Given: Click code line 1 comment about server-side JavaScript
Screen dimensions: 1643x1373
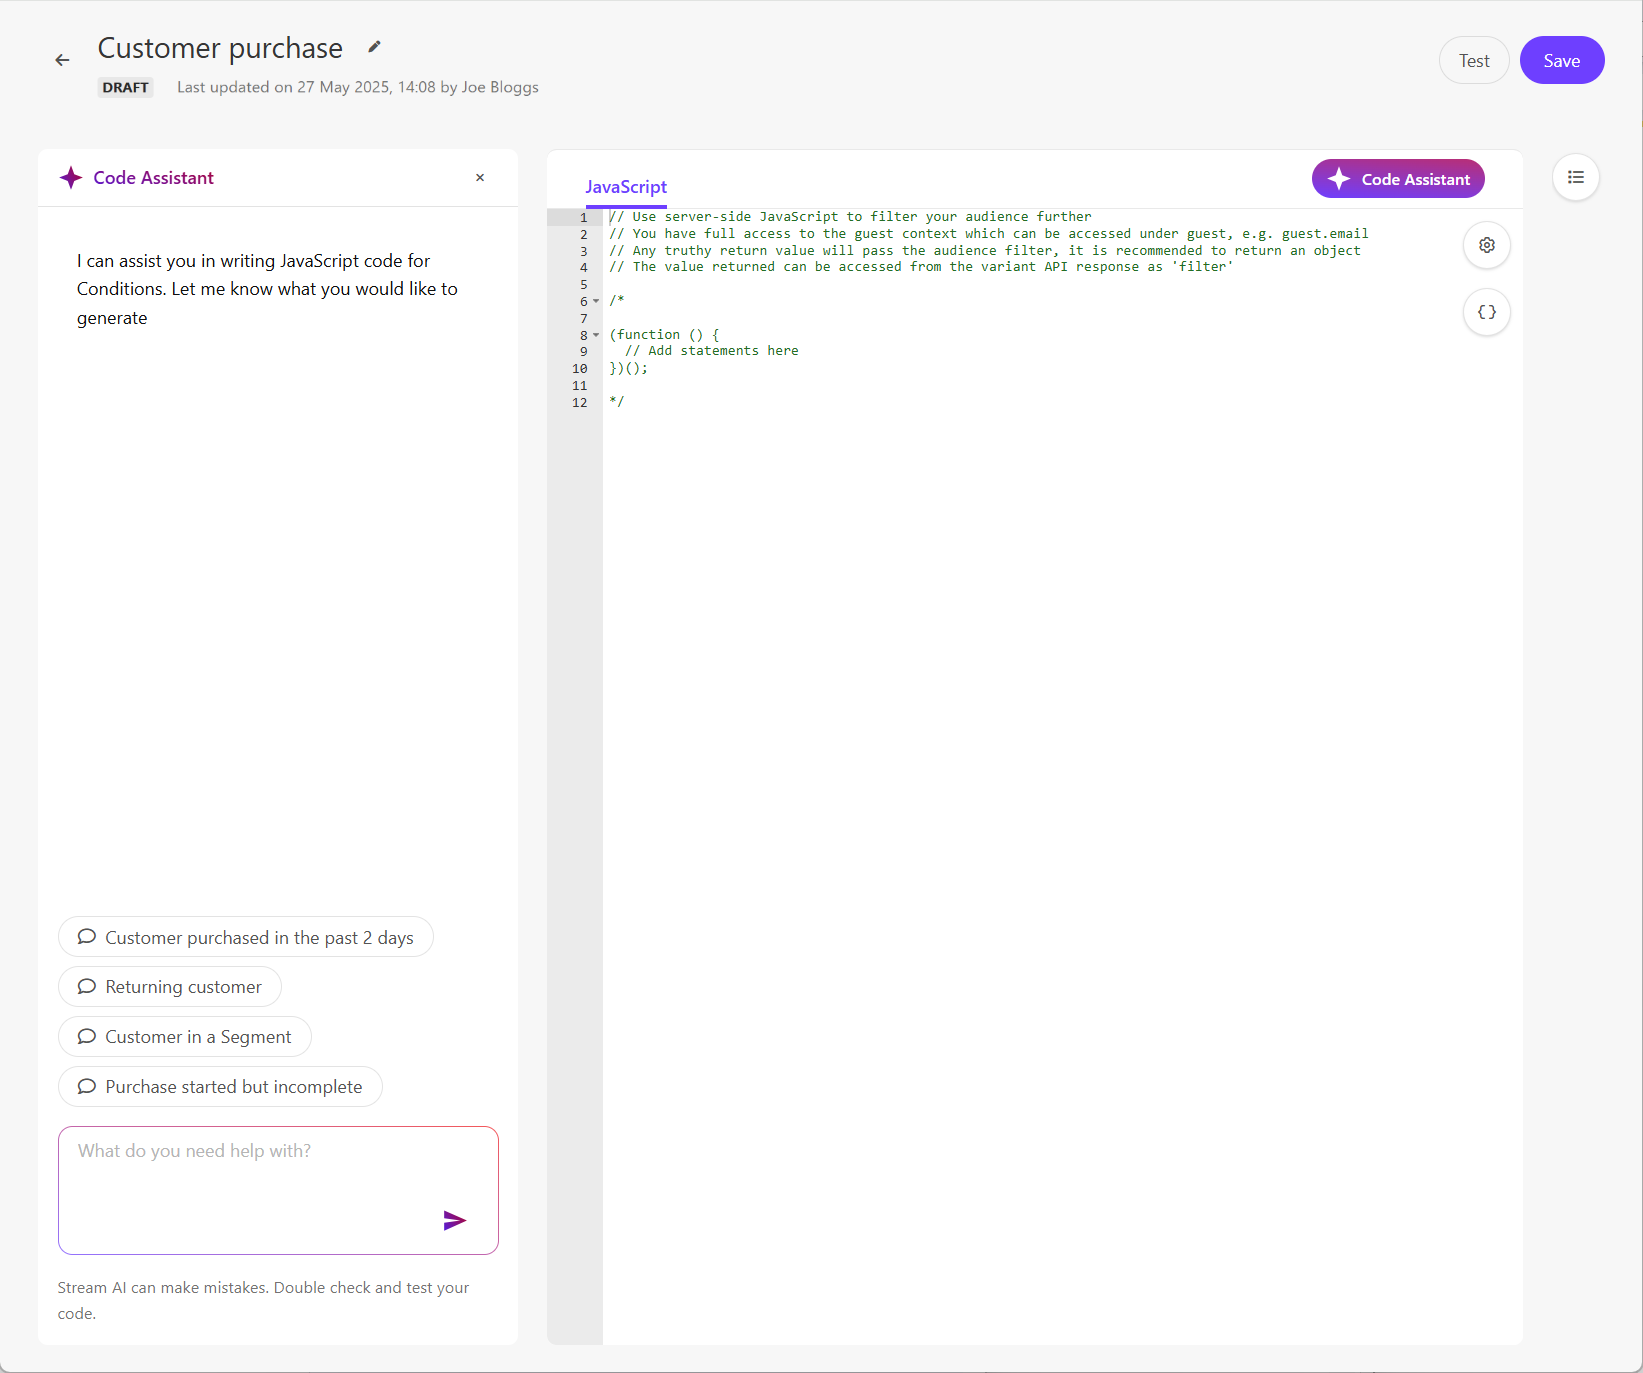Looking at the screenshot, I should coord(850,217).
